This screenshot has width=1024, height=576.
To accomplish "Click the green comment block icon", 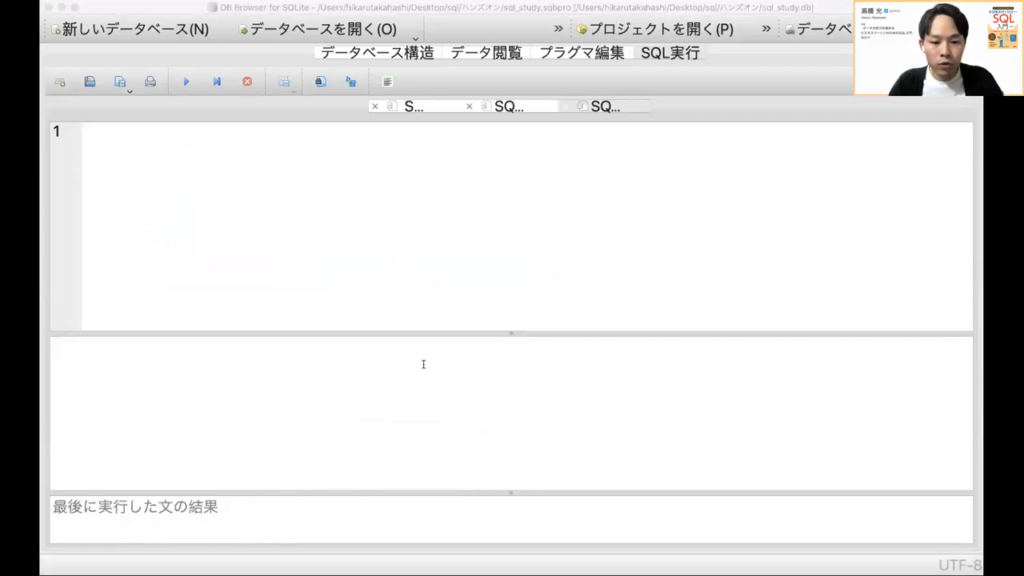I will [387, 82].
